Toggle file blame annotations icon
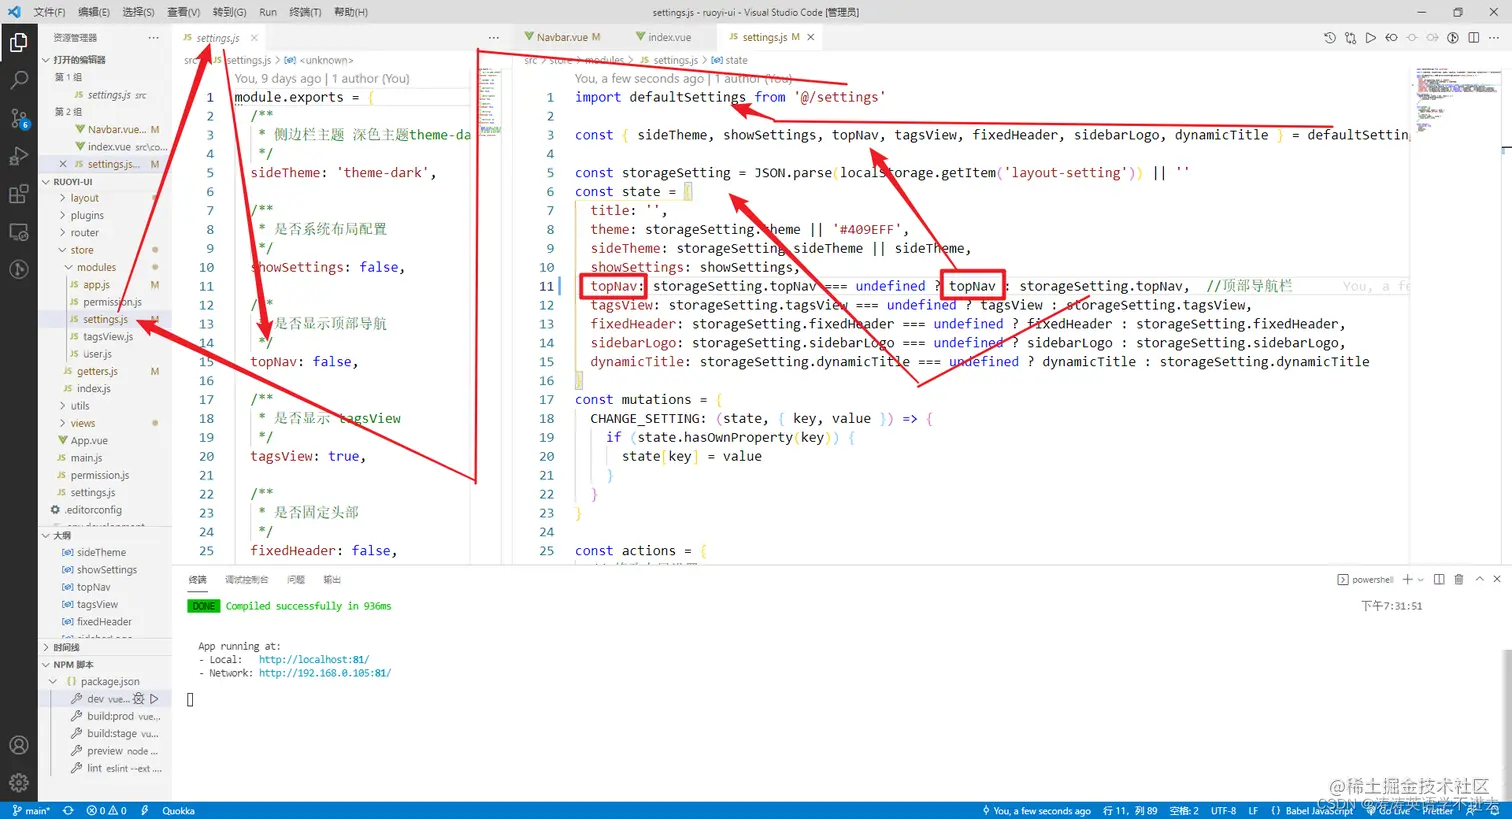Screen dimensions: 1512x819 [x=1453, y=37]
